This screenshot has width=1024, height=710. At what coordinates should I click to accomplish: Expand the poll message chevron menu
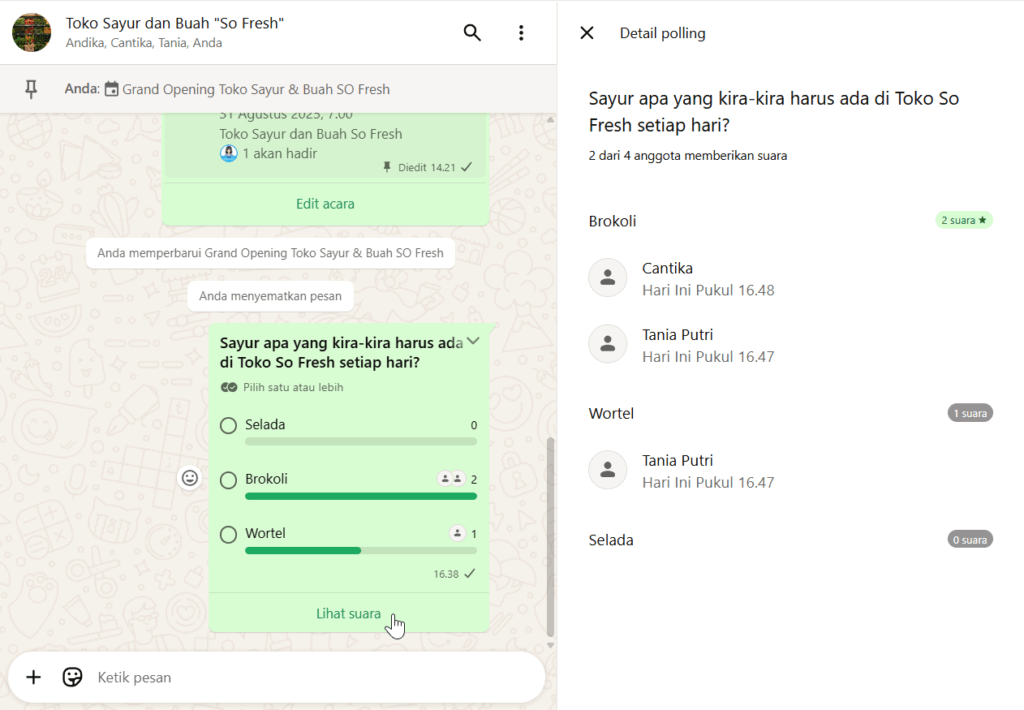pyautogui.click(x=474, y=341)
